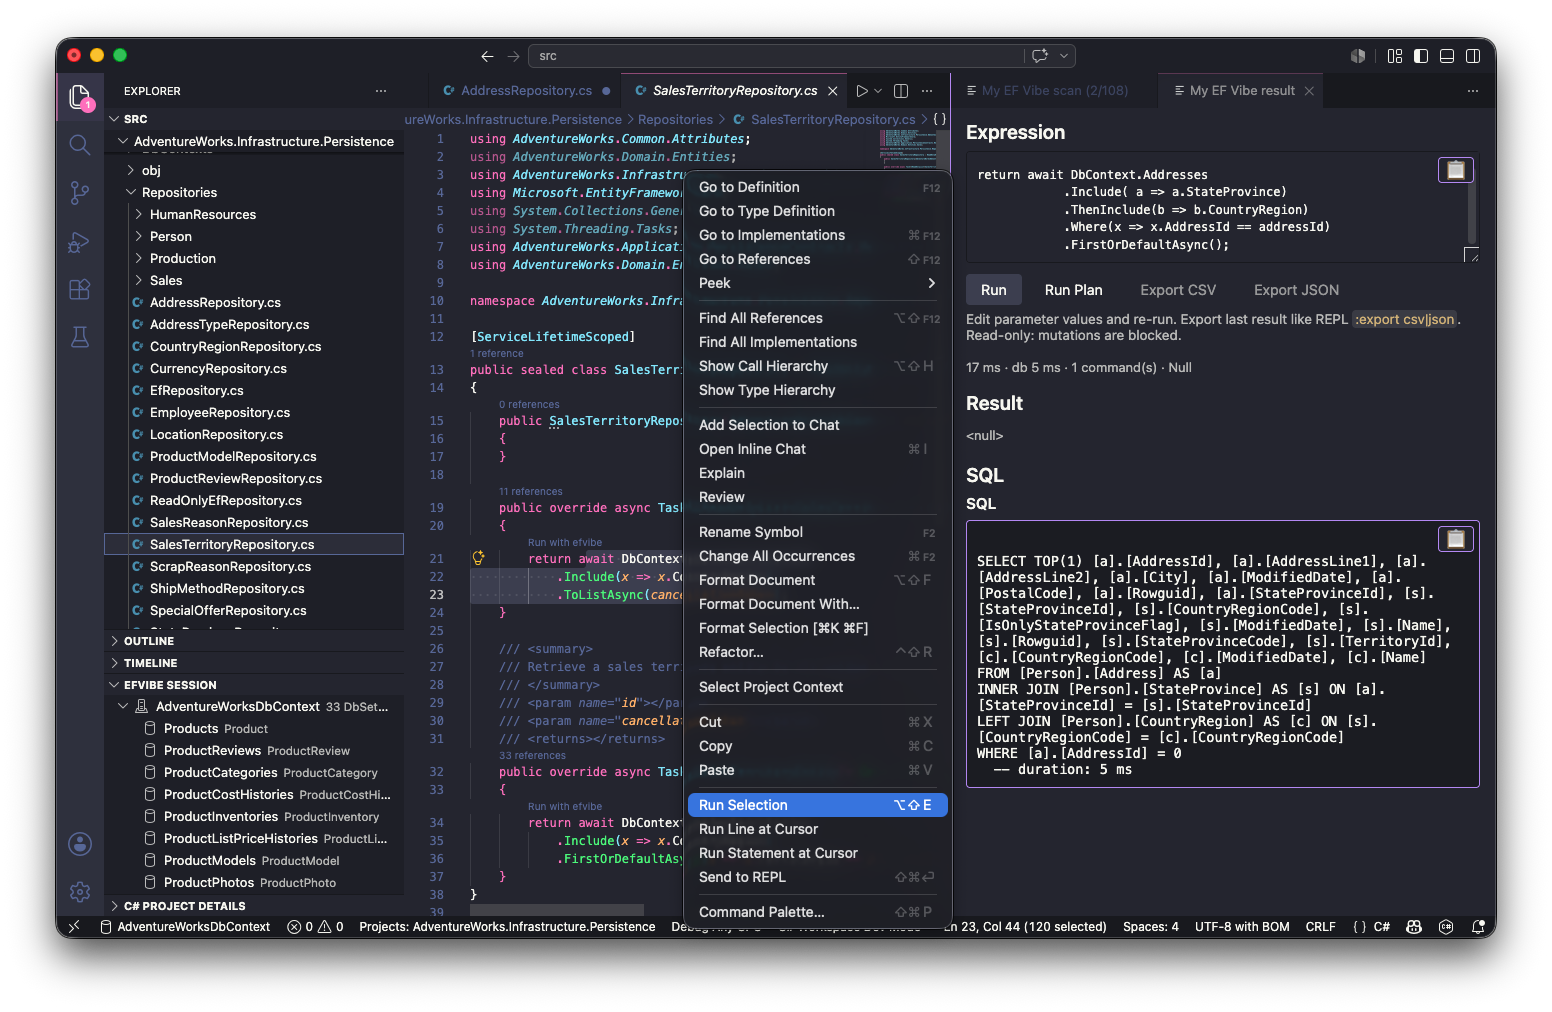Choose Command Palette menu entry

tap(817, 912)
